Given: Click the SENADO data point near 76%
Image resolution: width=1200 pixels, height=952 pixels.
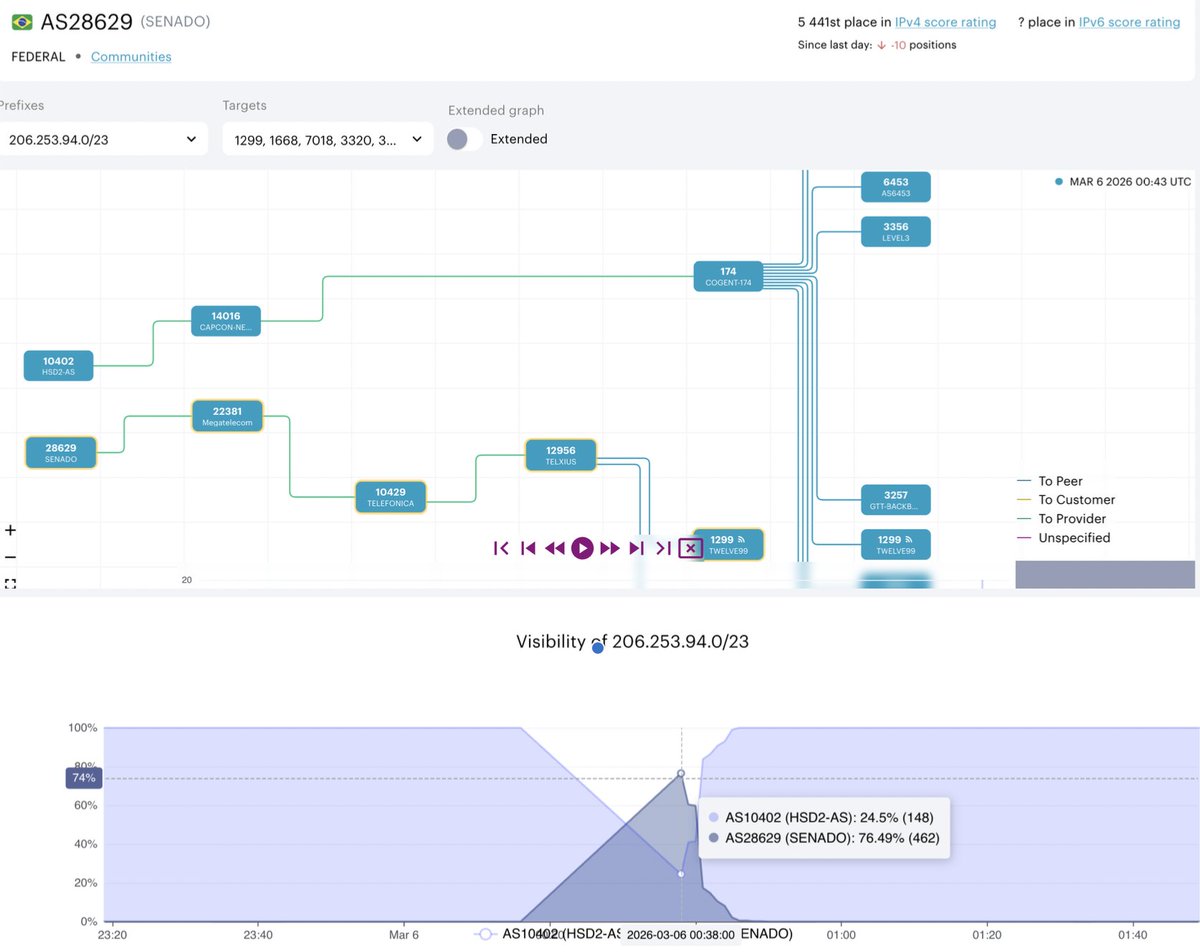Looking at the screenshot, I should (681, 773).
